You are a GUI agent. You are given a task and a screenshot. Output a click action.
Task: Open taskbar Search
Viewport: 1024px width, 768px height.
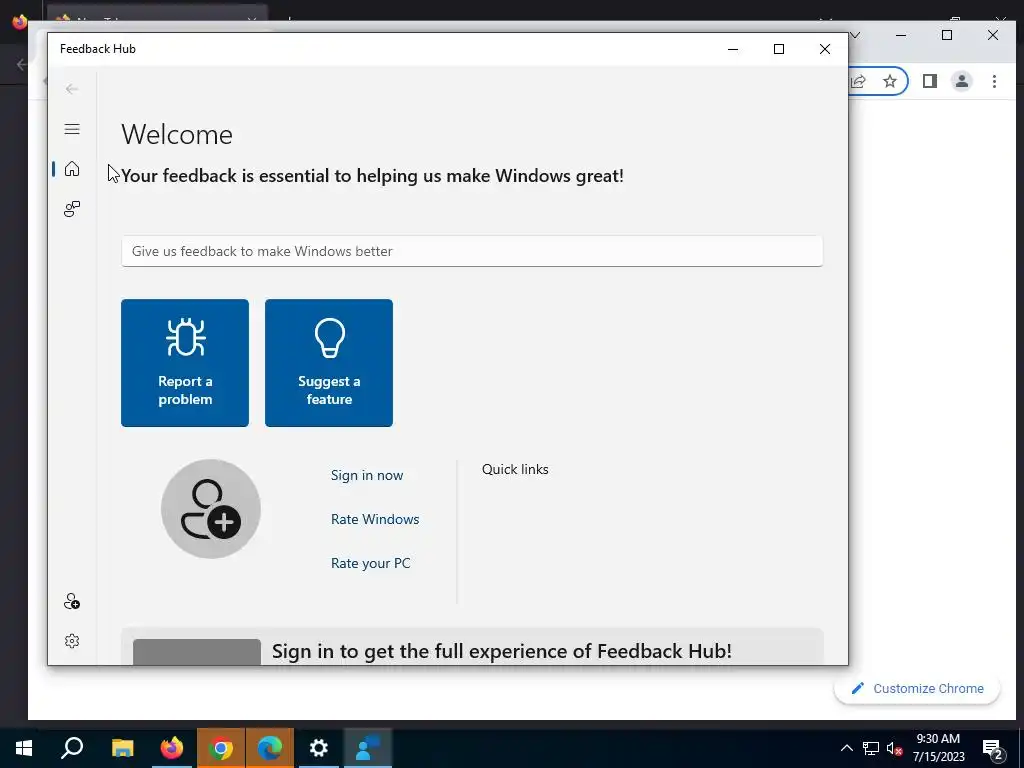point(72,748)
